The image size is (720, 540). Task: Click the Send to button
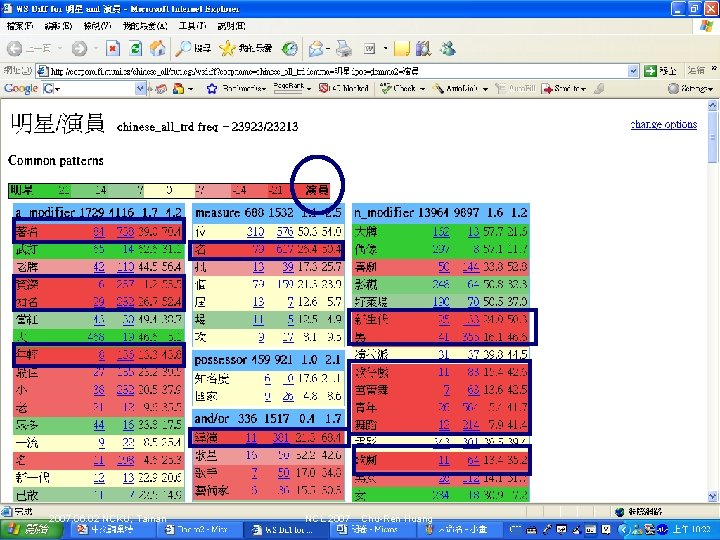click(563, 88)
